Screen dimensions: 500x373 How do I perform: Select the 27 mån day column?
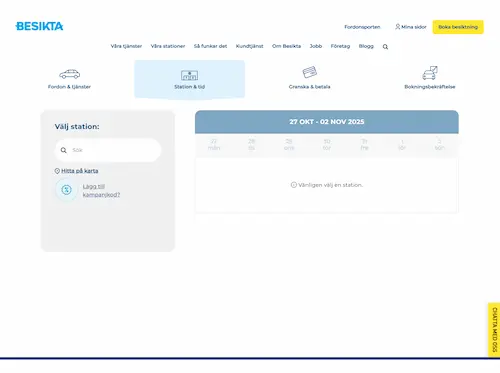pos(214,145)
